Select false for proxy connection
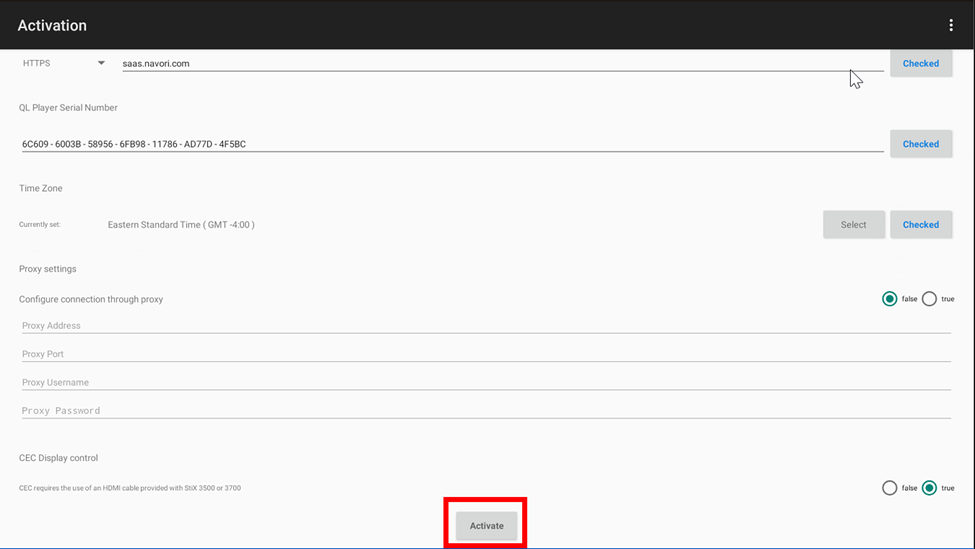The width and height of the screenshot is (975, 549). tap(889, 299)
